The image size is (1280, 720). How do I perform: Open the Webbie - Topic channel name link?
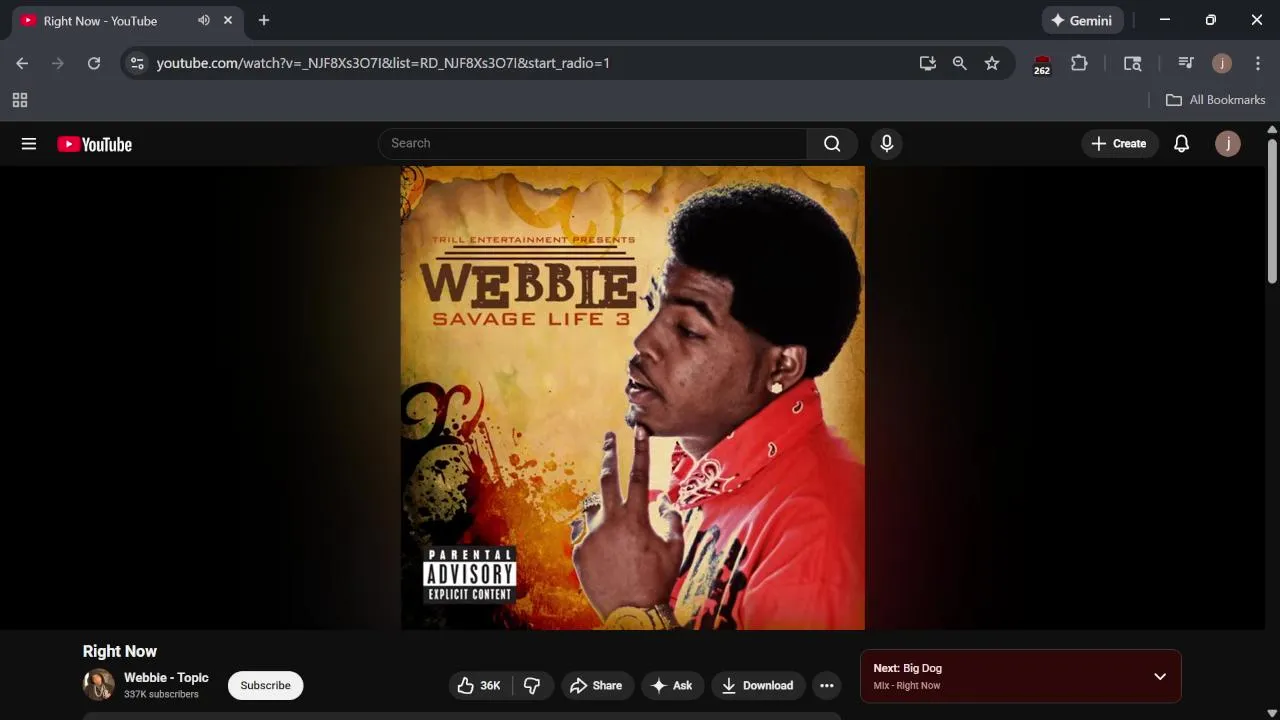[x=166, y=677]
